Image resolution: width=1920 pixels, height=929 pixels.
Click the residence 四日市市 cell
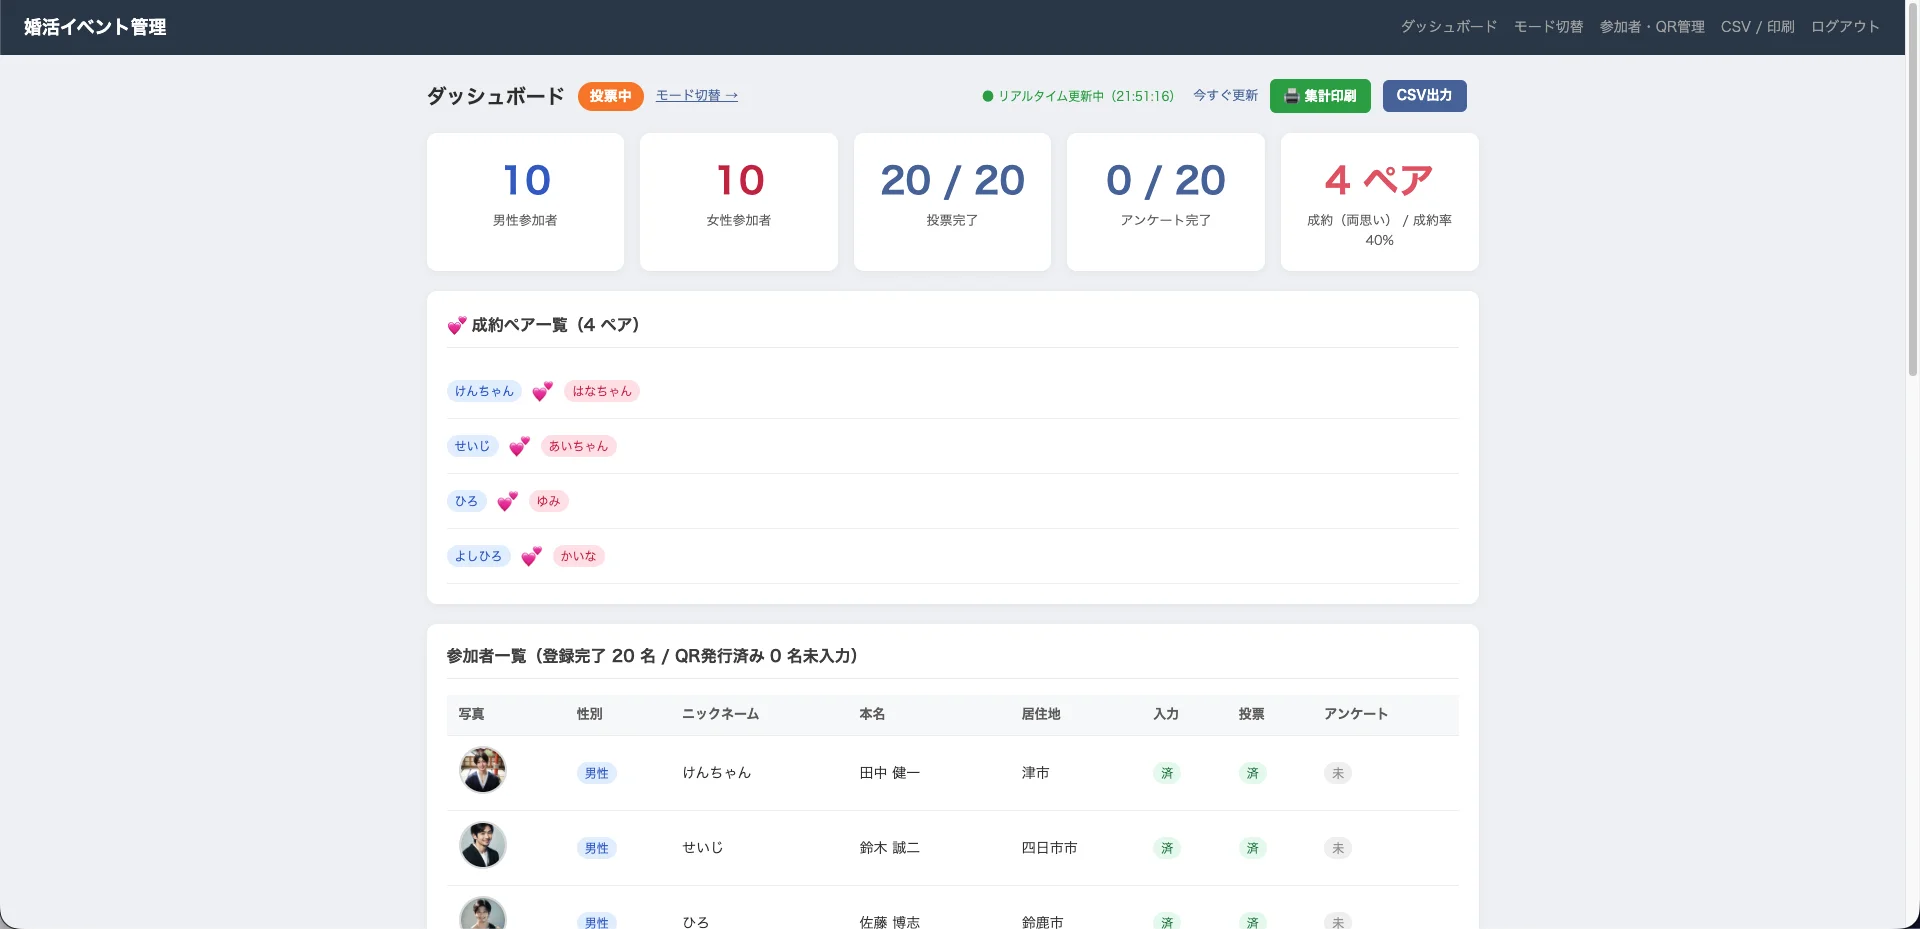(1049, 848)
